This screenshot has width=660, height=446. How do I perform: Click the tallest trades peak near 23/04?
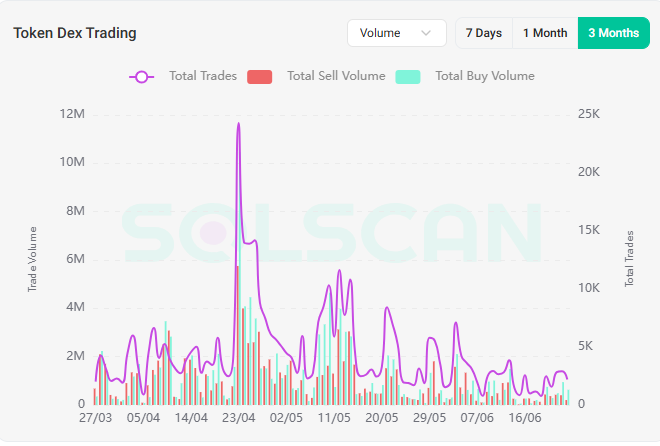pos(238,124)
